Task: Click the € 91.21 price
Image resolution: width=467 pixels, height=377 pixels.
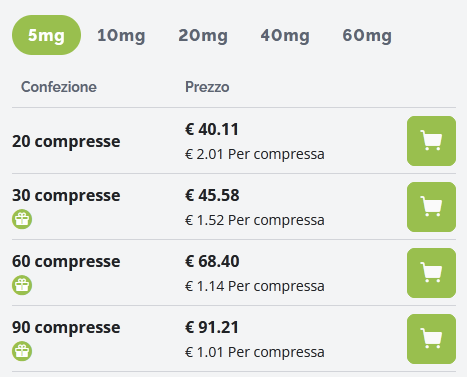Action: [x=212, y=327]
